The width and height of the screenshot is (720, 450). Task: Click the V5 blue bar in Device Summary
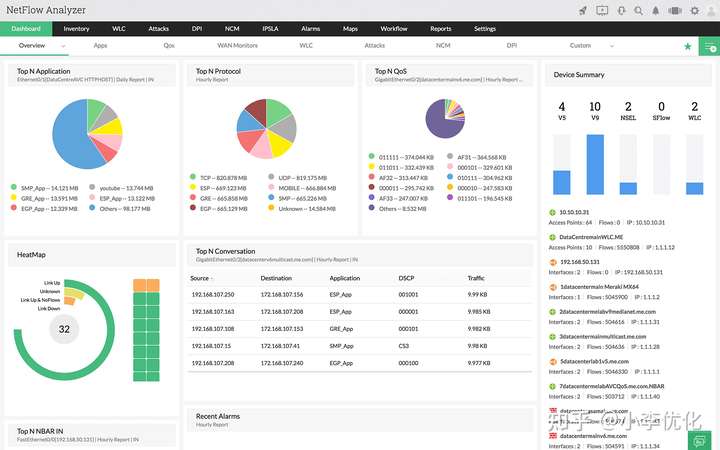pos(562,182)
